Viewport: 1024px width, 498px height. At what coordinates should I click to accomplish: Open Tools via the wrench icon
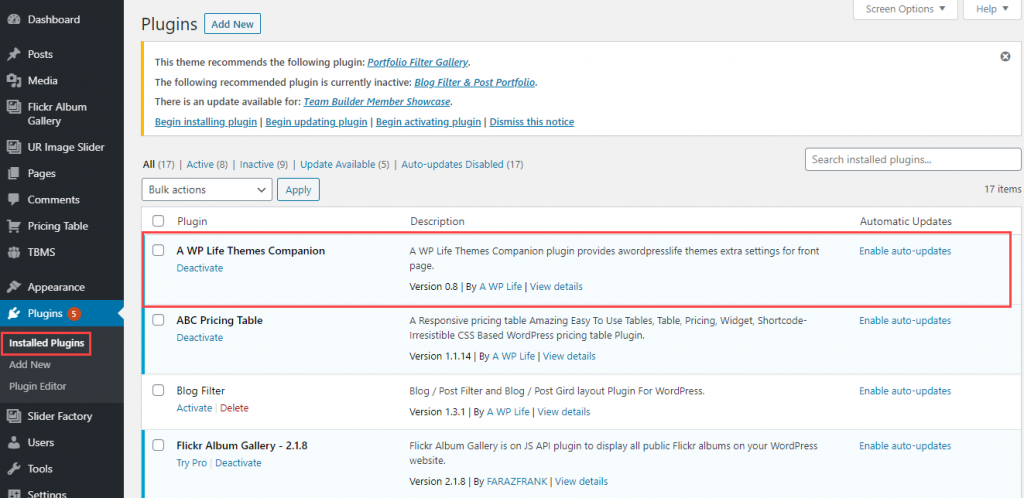(13, 468)
